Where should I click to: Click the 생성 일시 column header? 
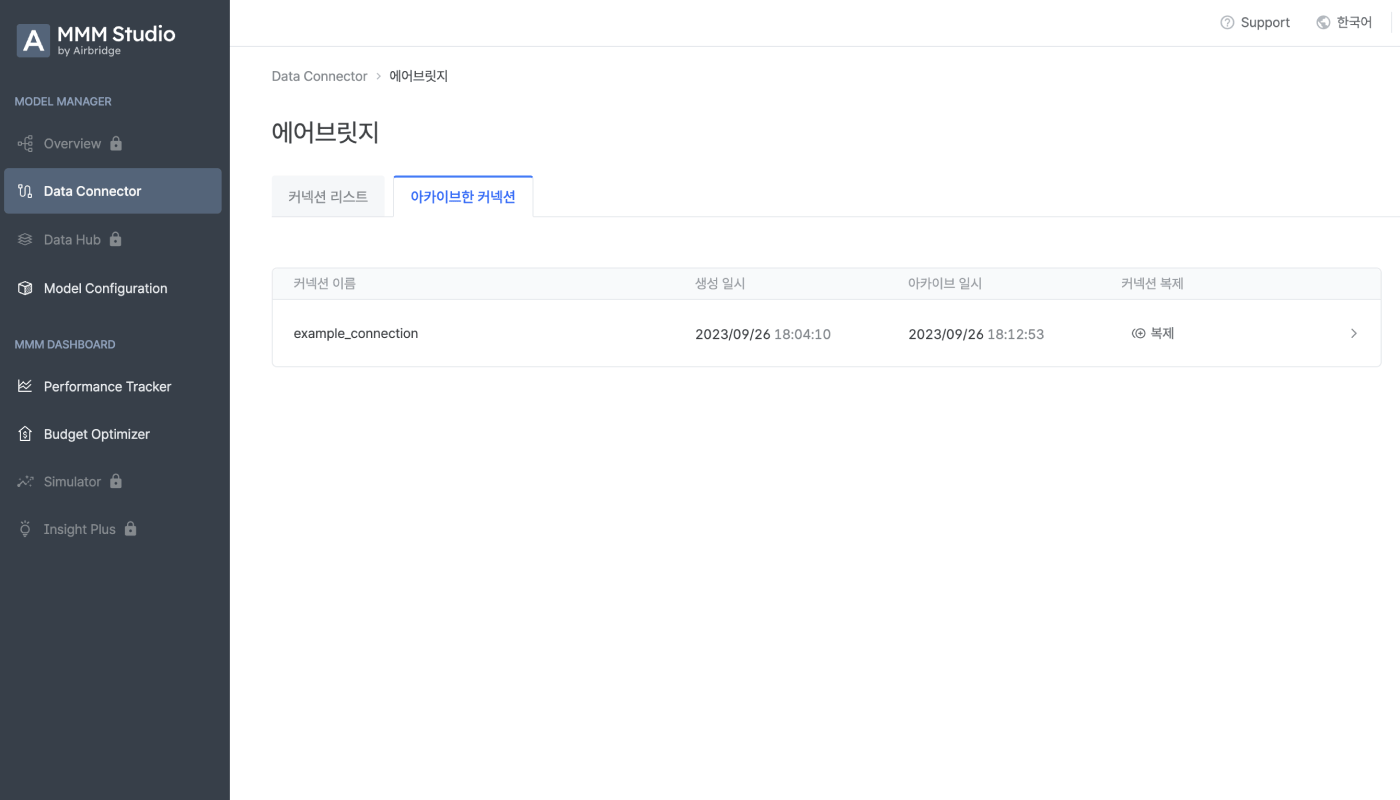tap(720, 284)
